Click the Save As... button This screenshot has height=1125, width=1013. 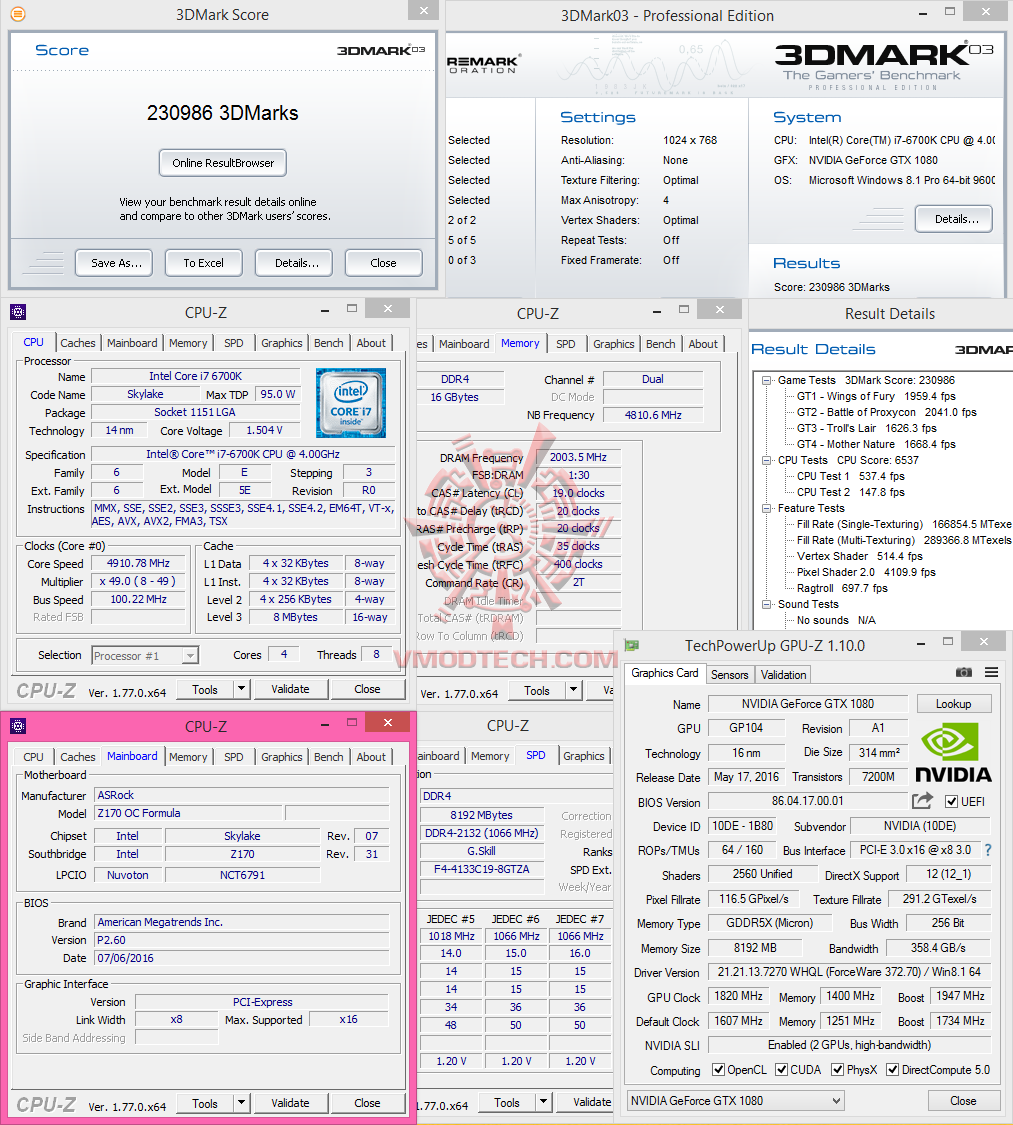point(114,263)
